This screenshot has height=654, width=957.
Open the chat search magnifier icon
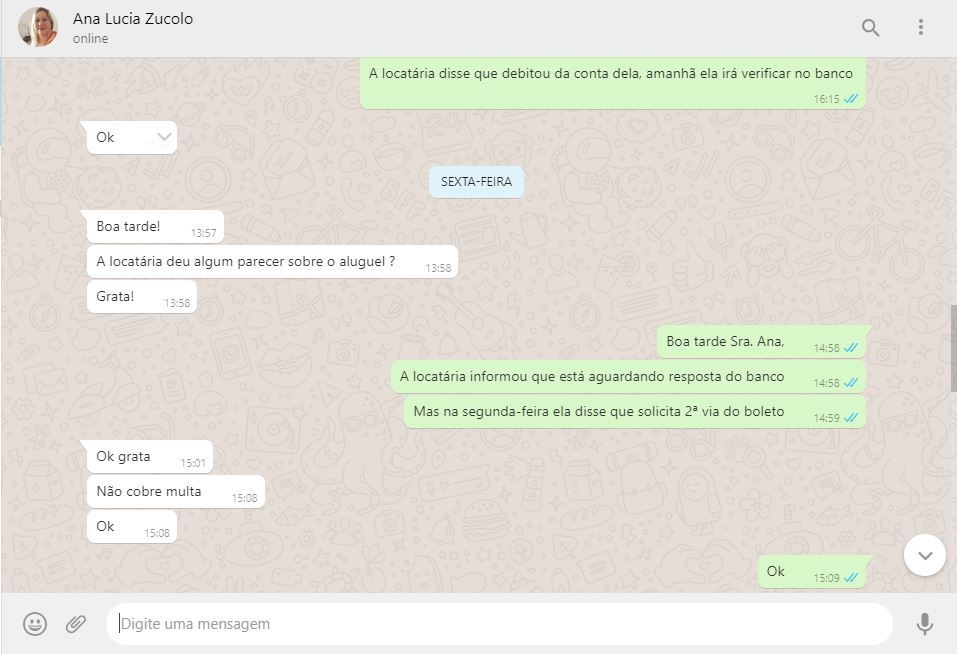870,27
